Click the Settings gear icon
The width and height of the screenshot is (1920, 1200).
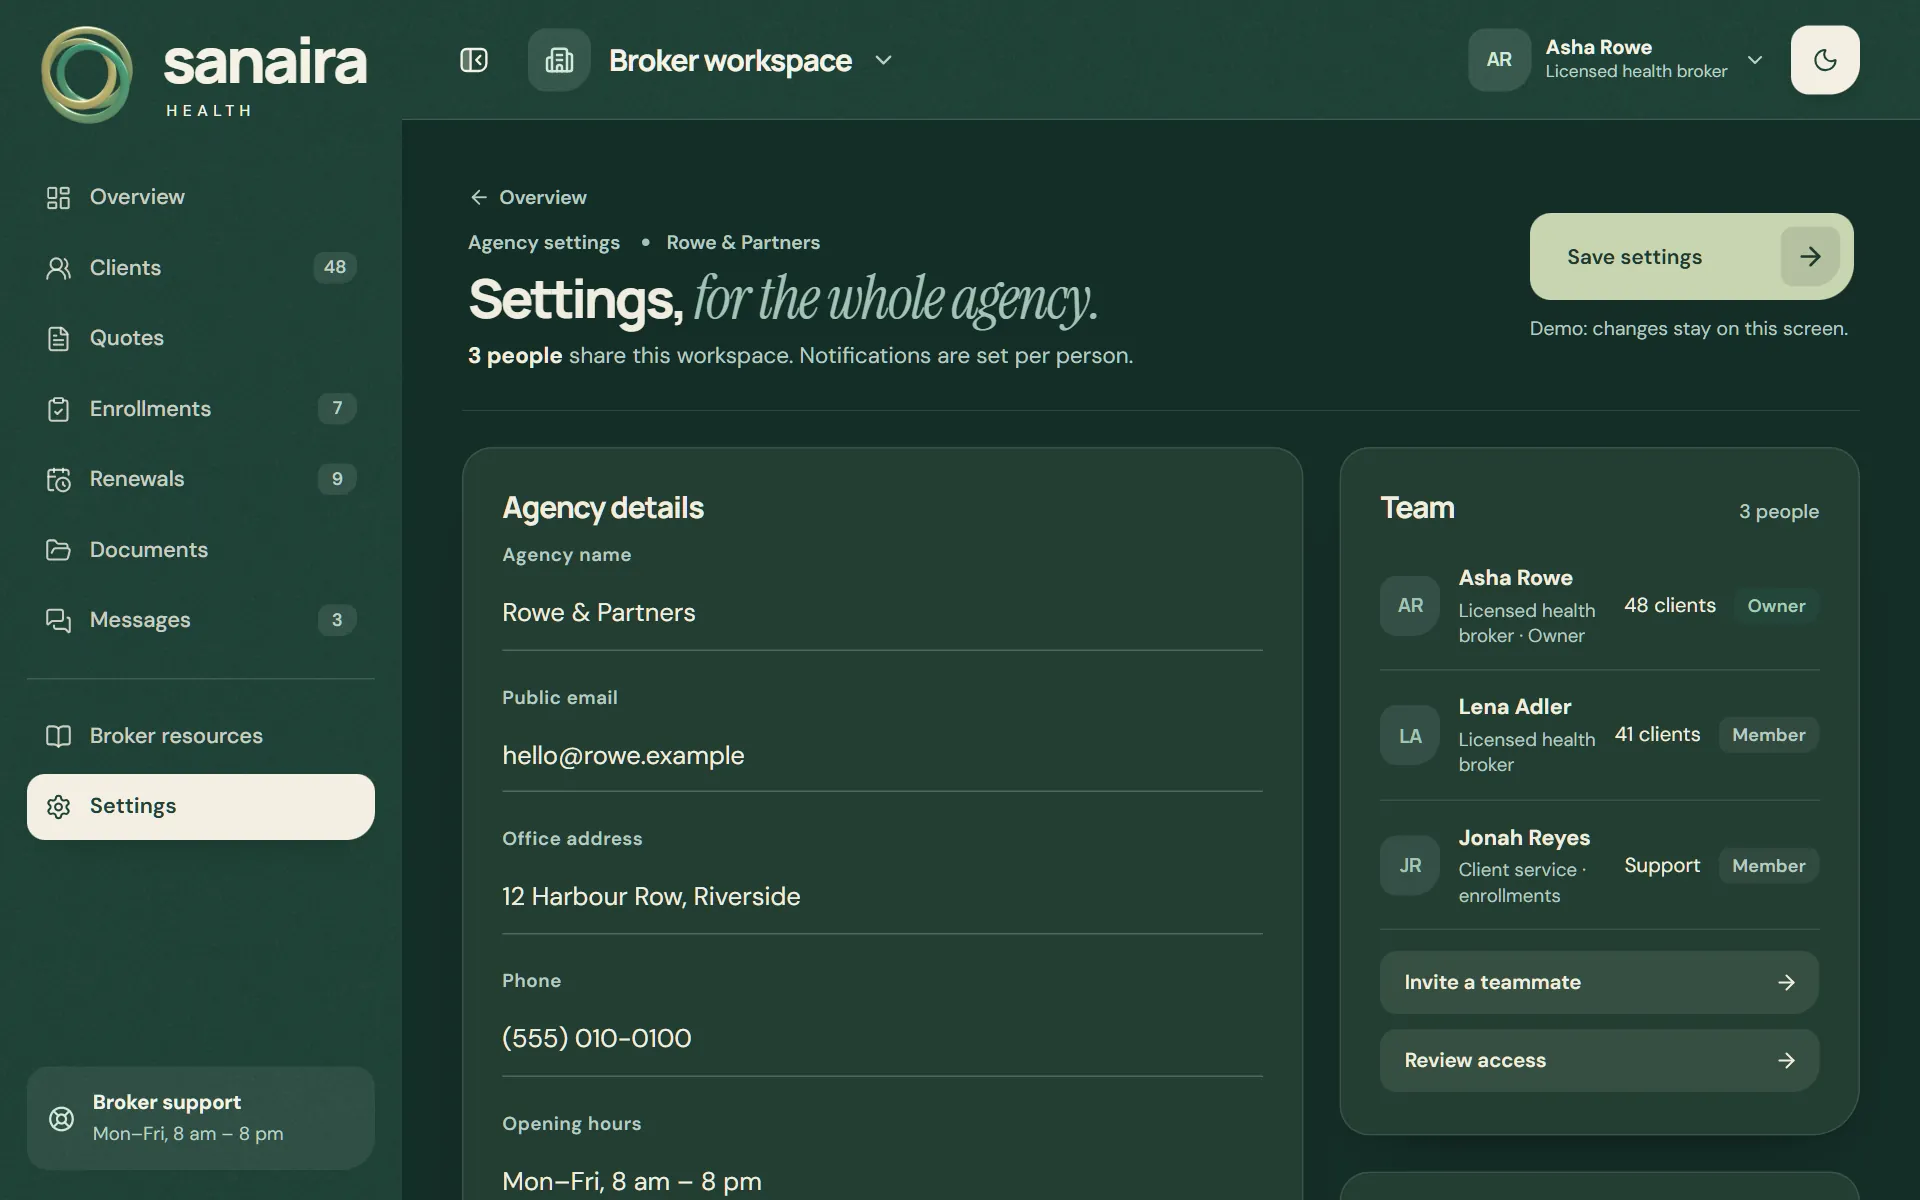pyautogui.click(x=58, y=806)
